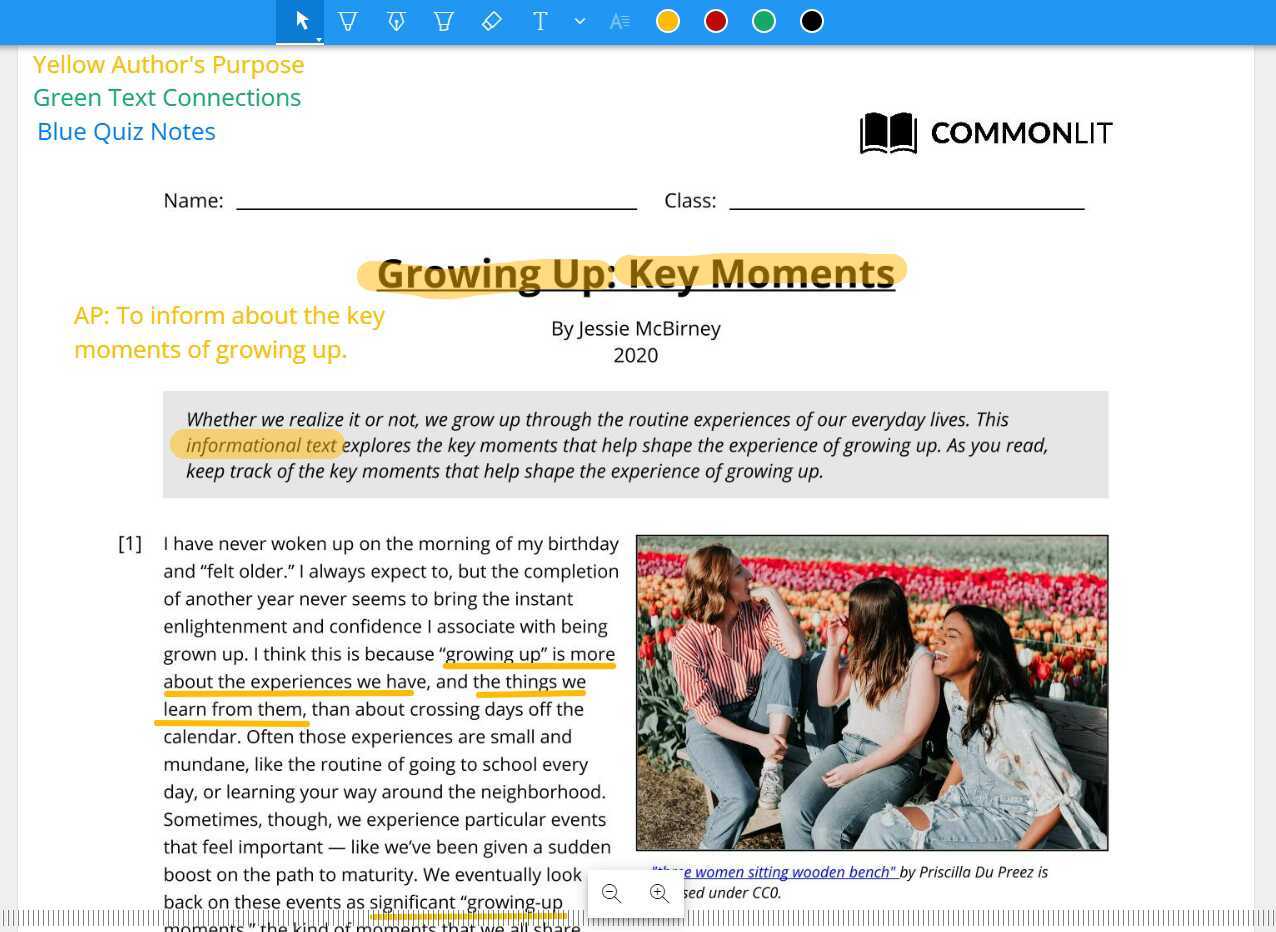The image size is (1276, 932).
Task: Choose the marker strikethrough tool
Action: pyautogui.click(x=443, y=20)
